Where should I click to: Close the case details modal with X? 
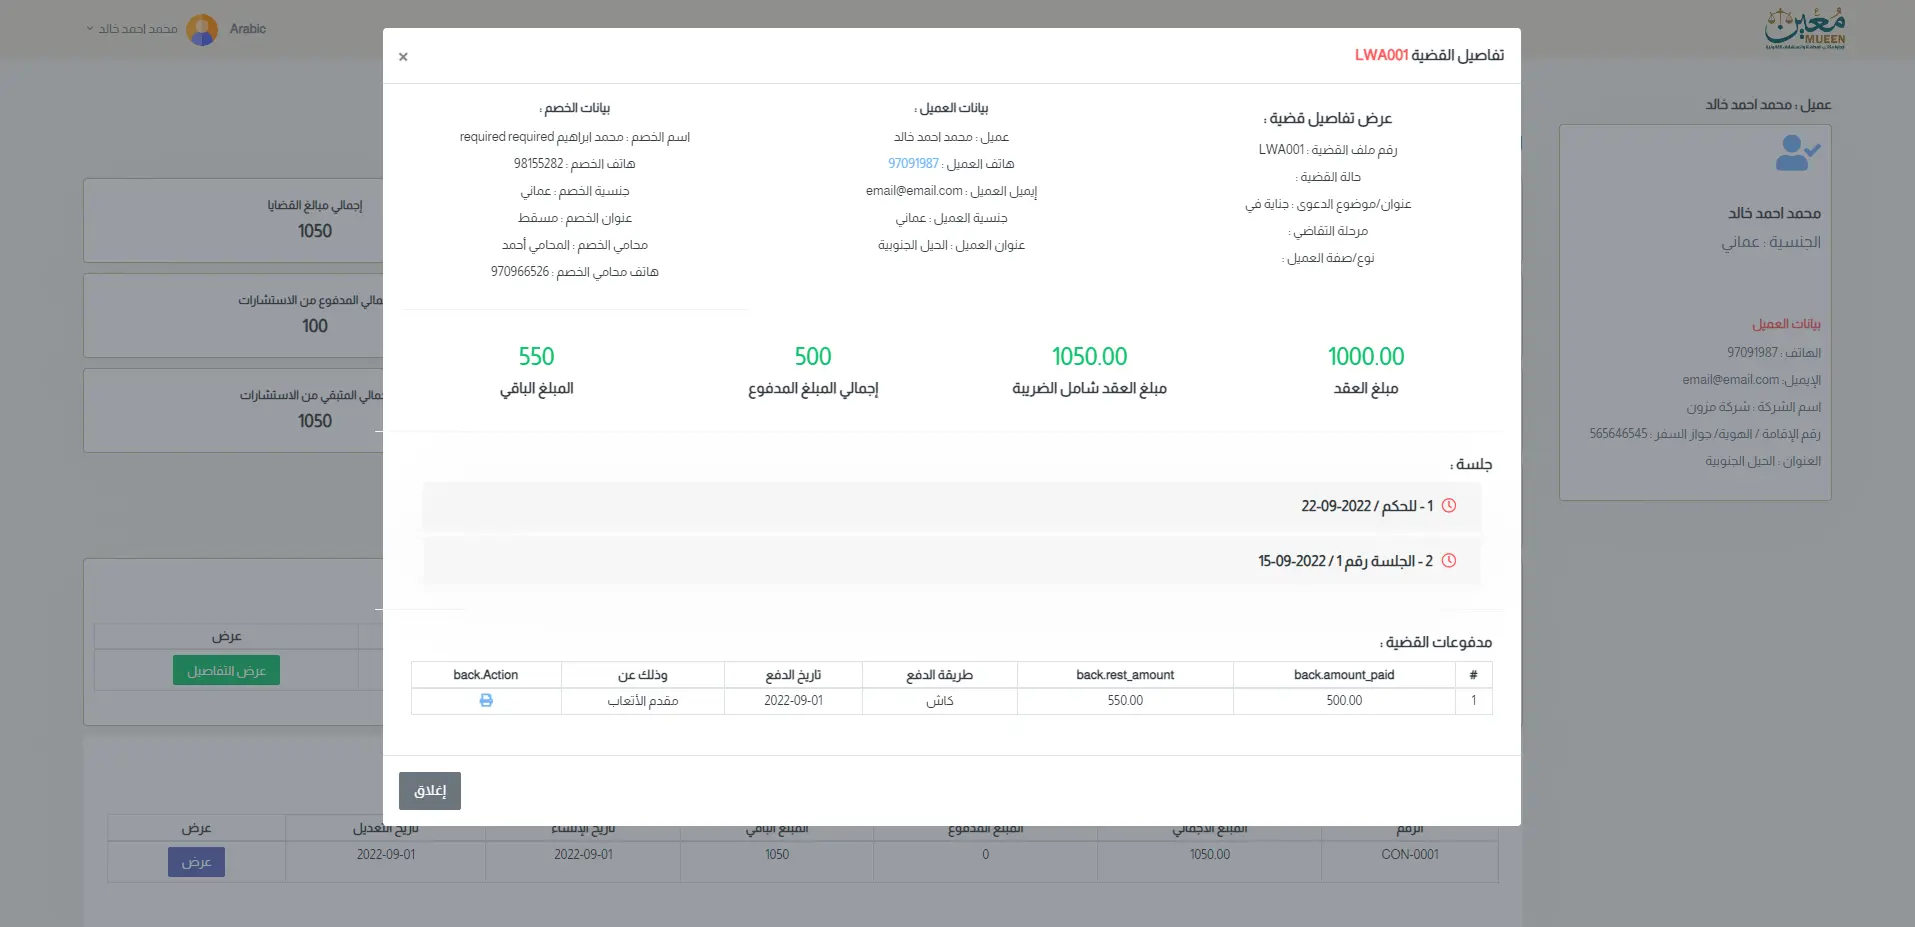tap(403, 57)
